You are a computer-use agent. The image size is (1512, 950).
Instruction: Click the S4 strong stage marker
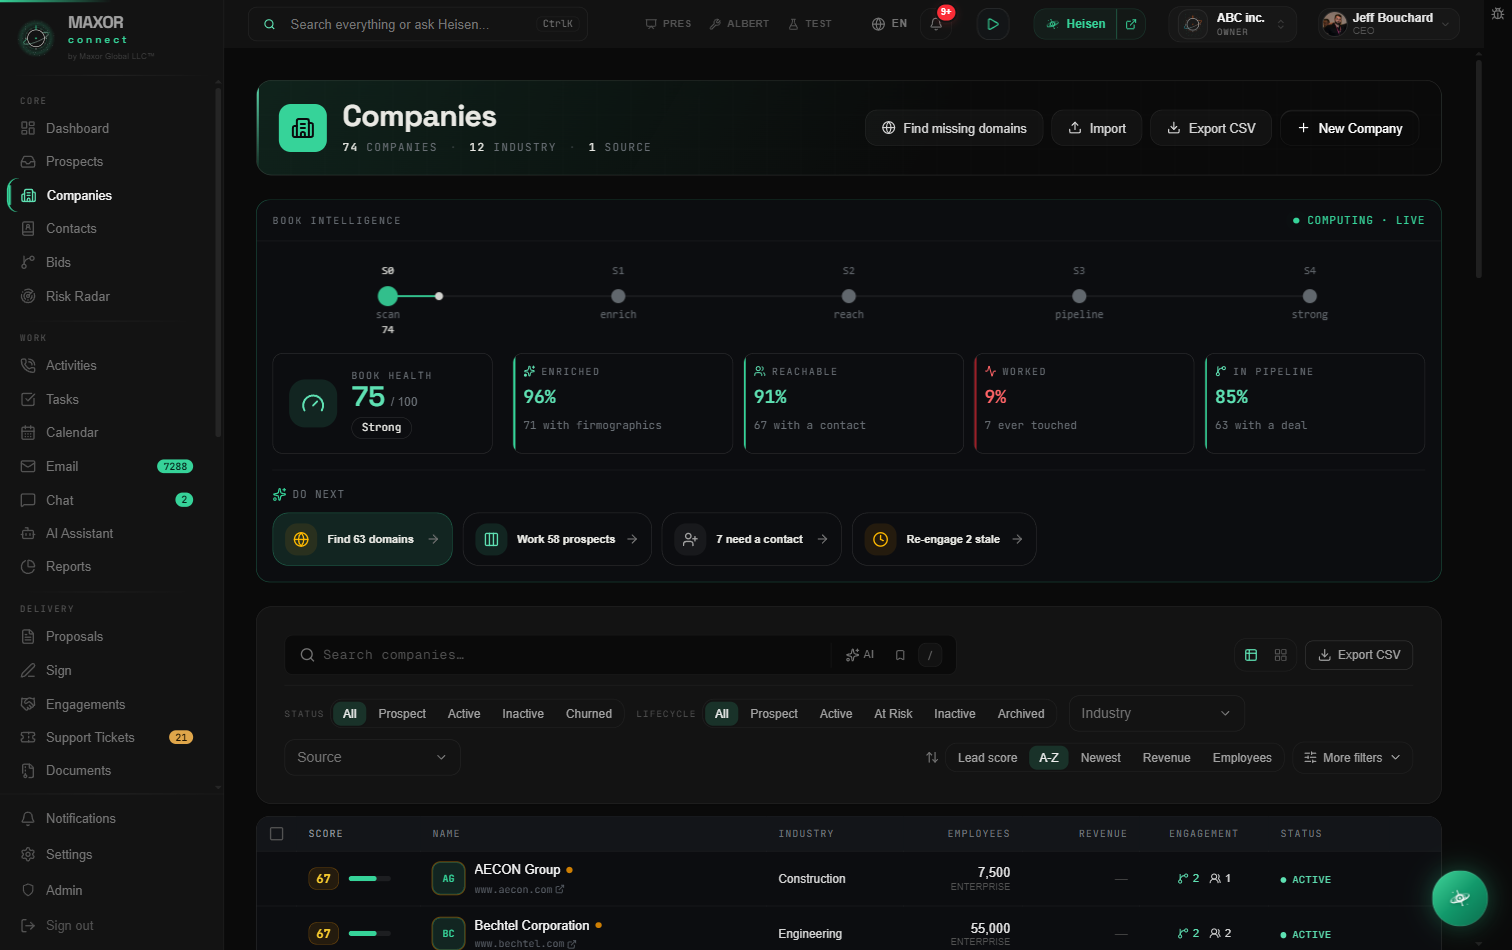click(x=1310, y=296)
